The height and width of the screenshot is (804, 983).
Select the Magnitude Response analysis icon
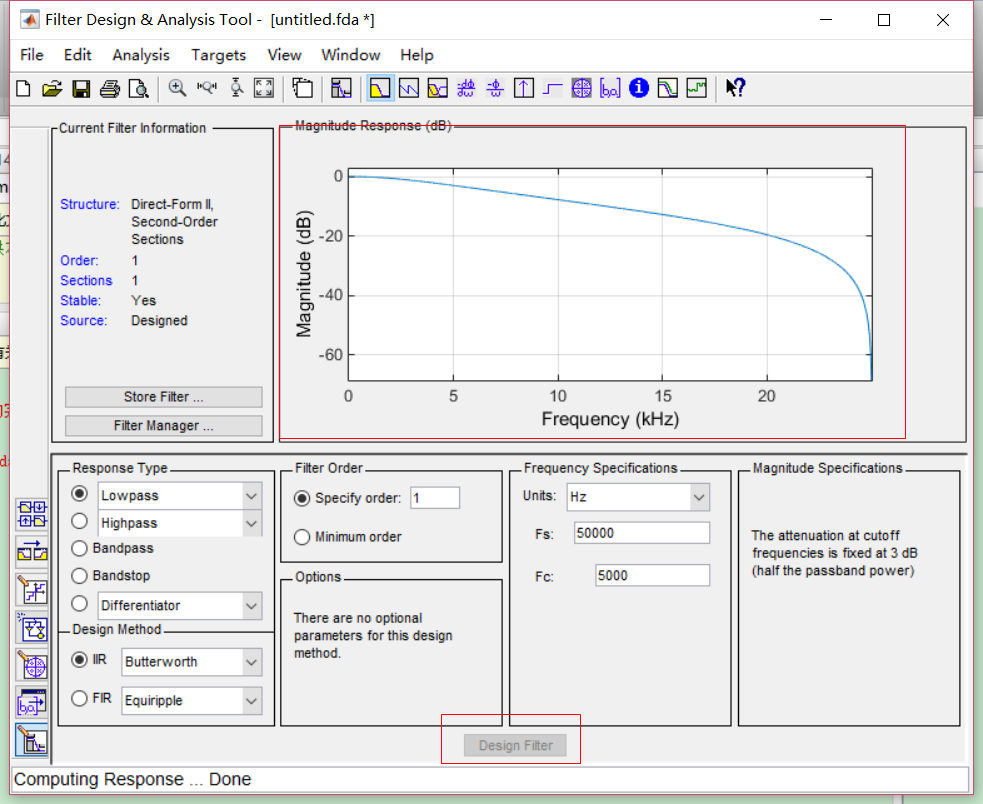(x=380, y=88)
